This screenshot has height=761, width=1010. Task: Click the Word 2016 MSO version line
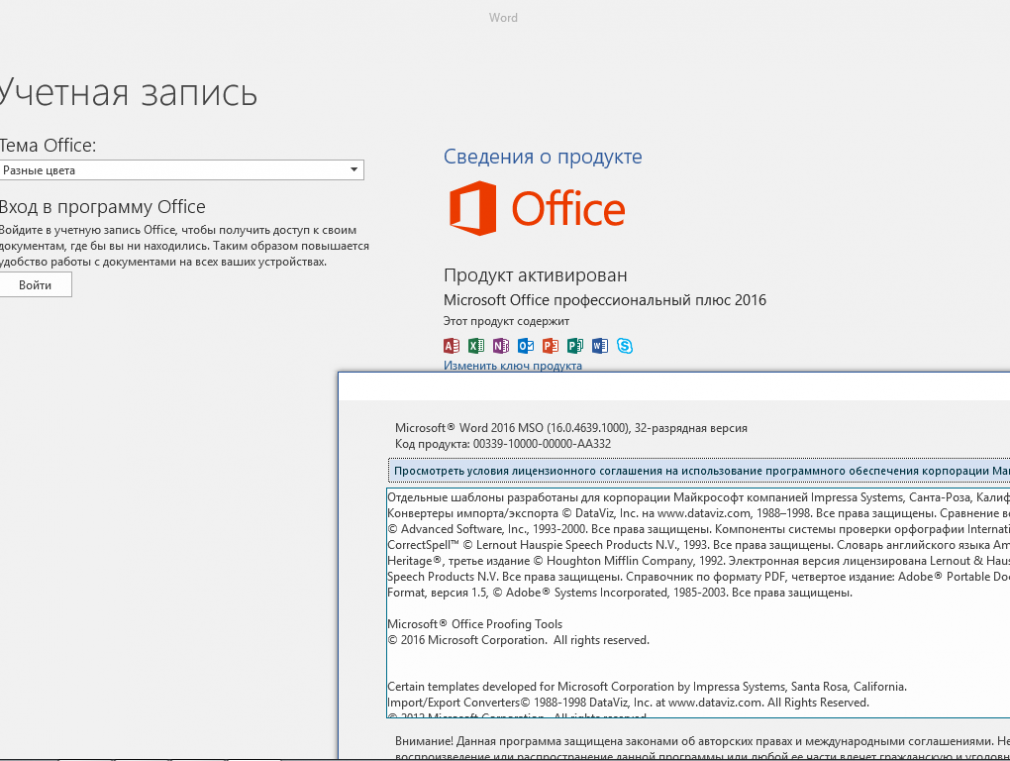click(571, 428)
